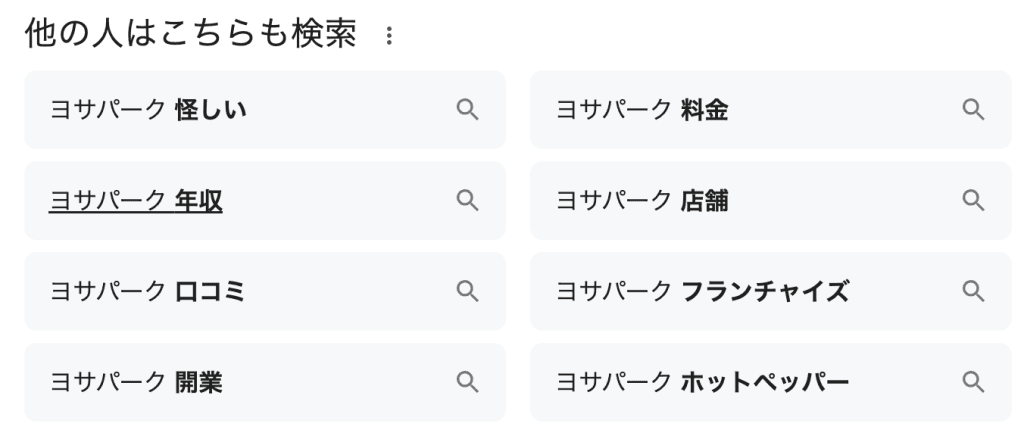
Task: Select the ヨサパーク 開業 related search
Action: [136, 381]
